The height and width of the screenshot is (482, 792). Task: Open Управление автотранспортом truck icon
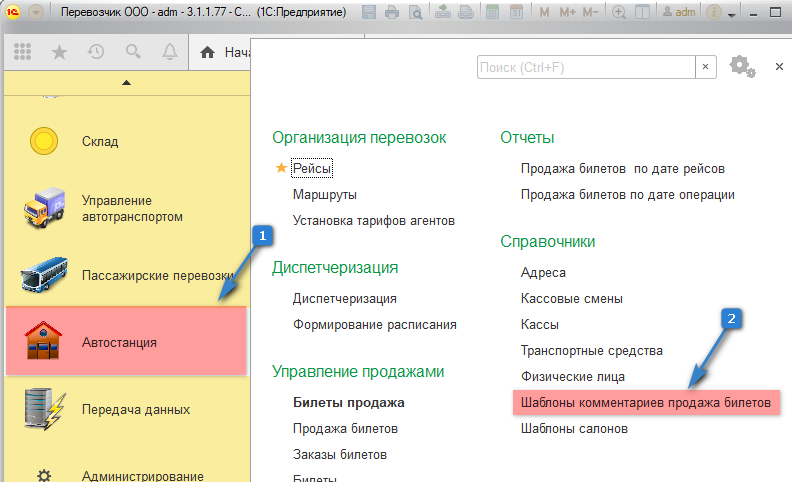click(45, 207)
